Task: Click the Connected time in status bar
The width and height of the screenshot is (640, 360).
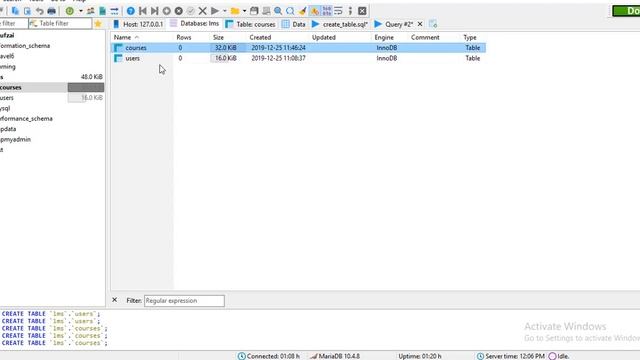Action: pyautogui.click(x=269, y=356)
